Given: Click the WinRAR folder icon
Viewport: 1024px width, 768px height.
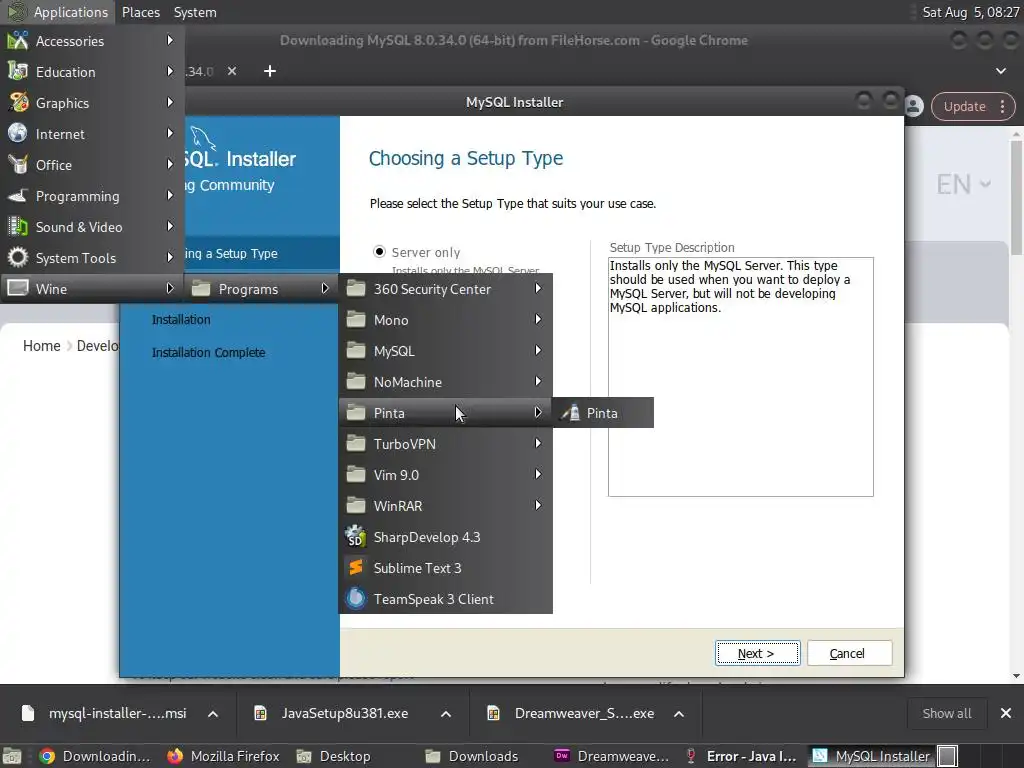Looking at the screenshot, I should click(356, 506).
